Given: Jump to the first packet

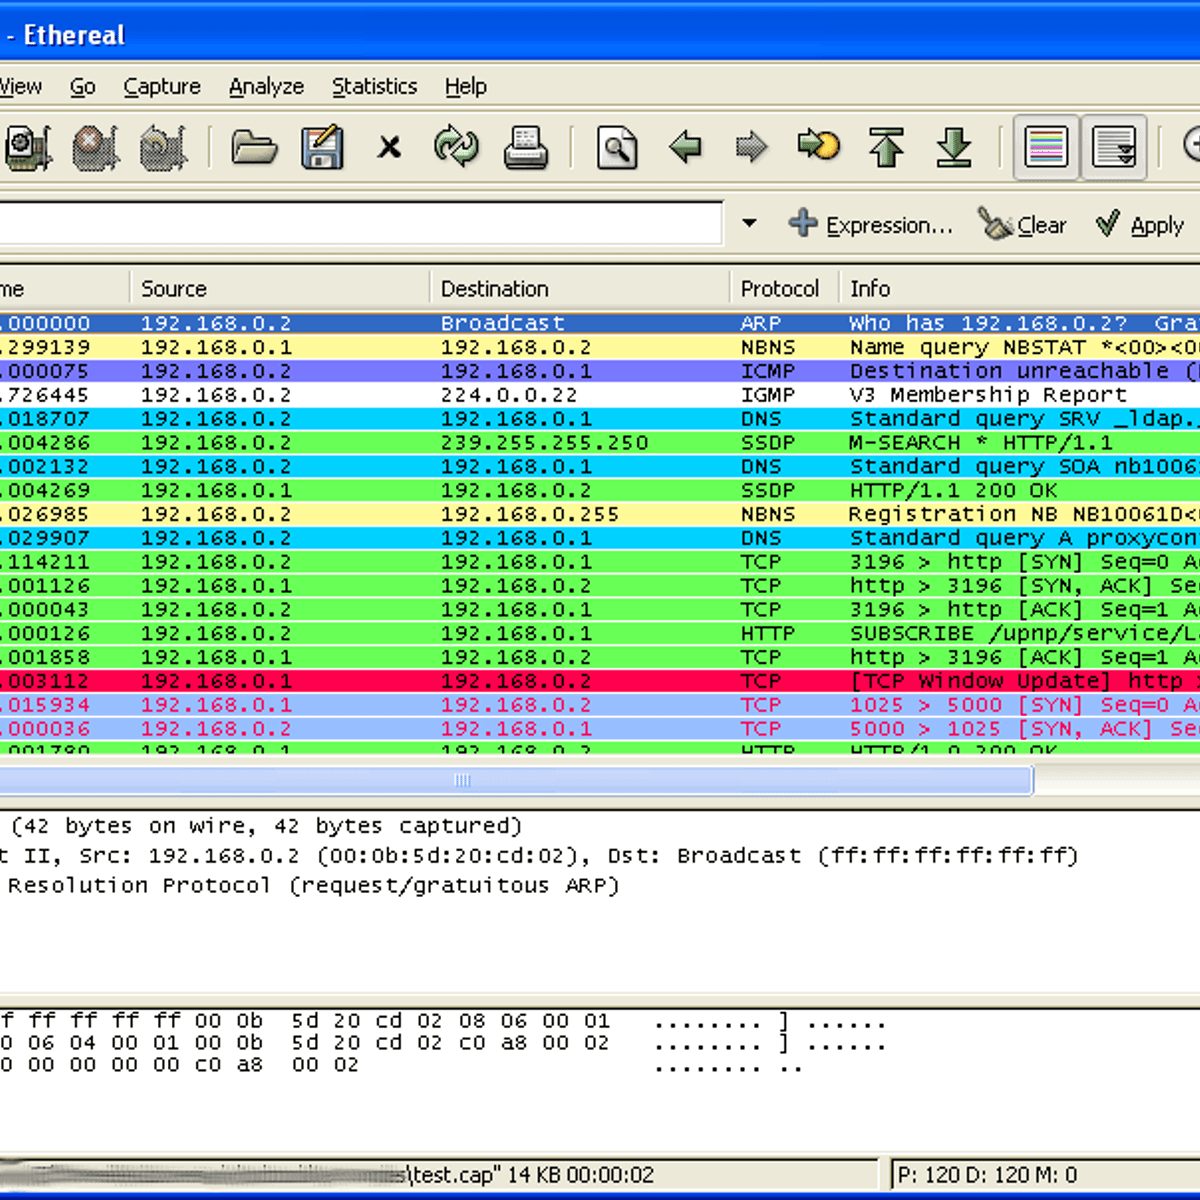Looking at the screenshot, I should [x=886, y=148].
